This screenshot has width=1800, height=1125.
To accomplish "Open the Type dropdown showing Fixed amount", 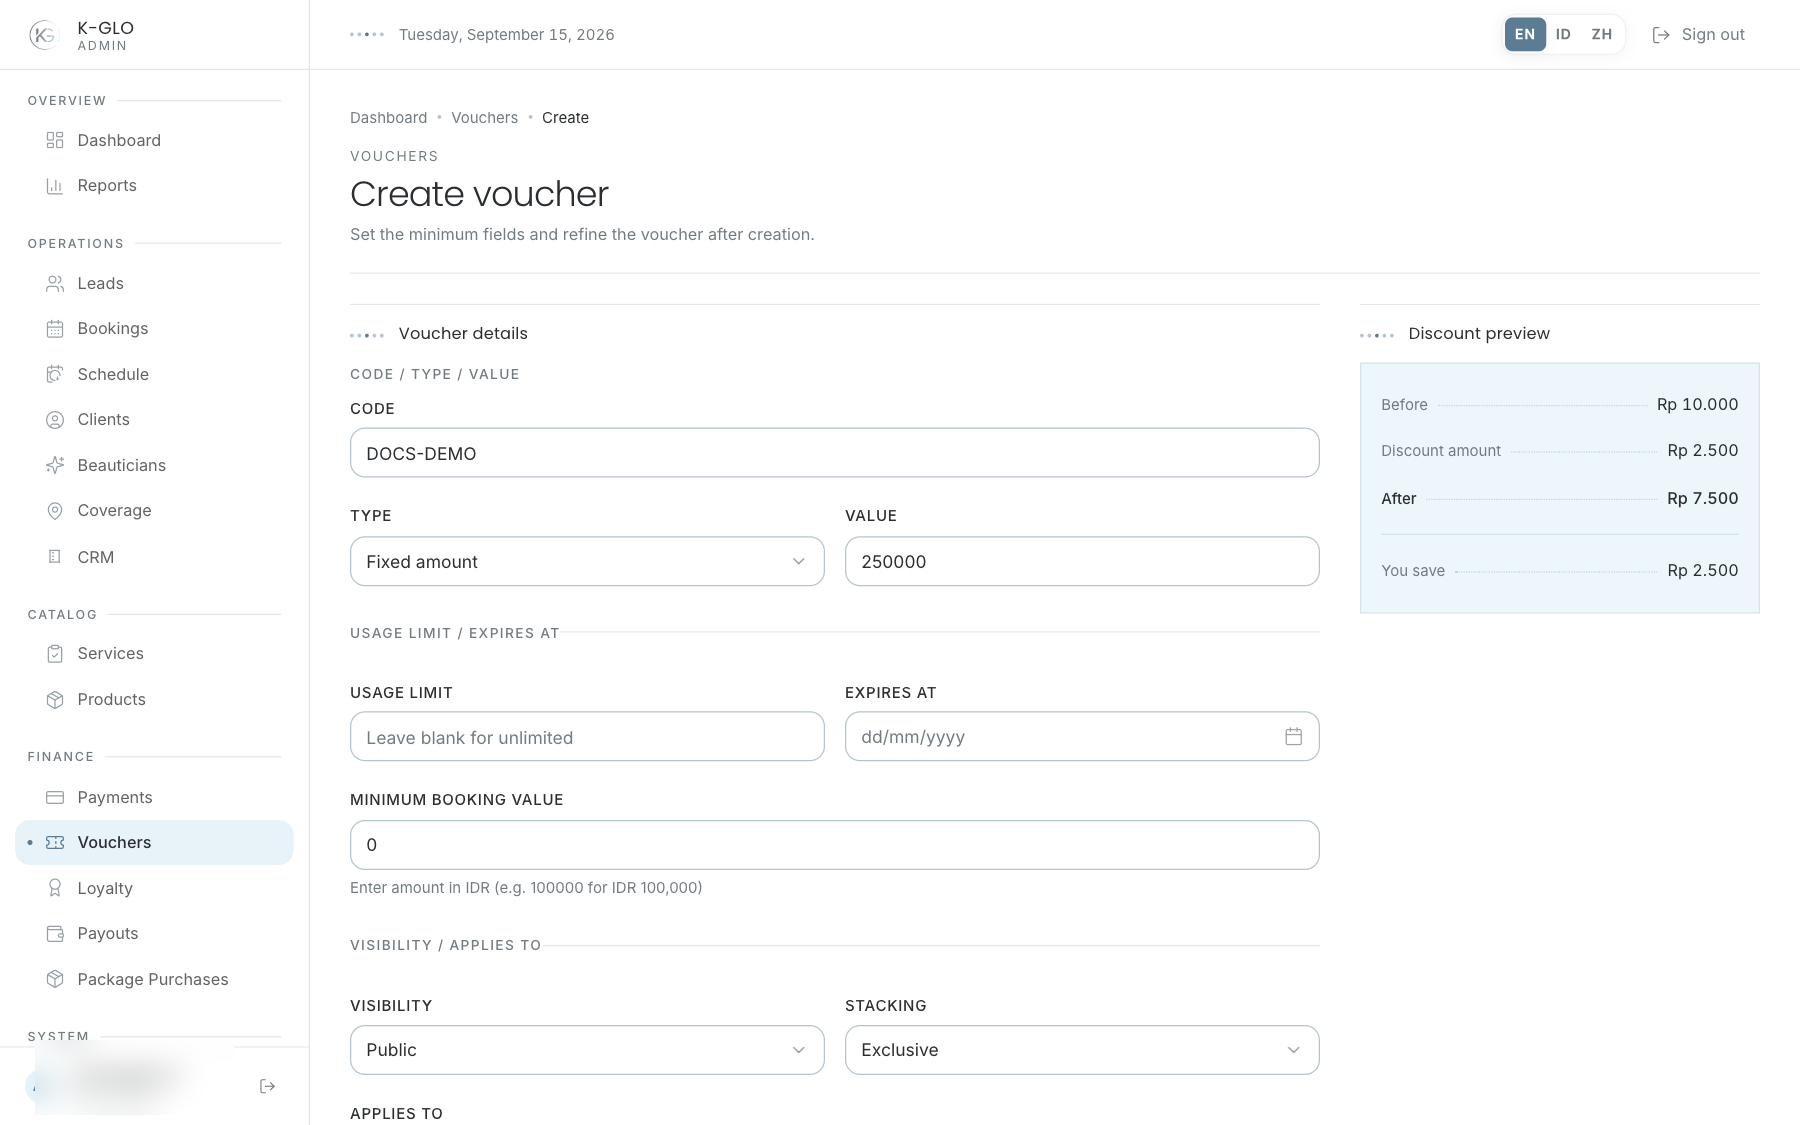I will (x=587, y=561).
